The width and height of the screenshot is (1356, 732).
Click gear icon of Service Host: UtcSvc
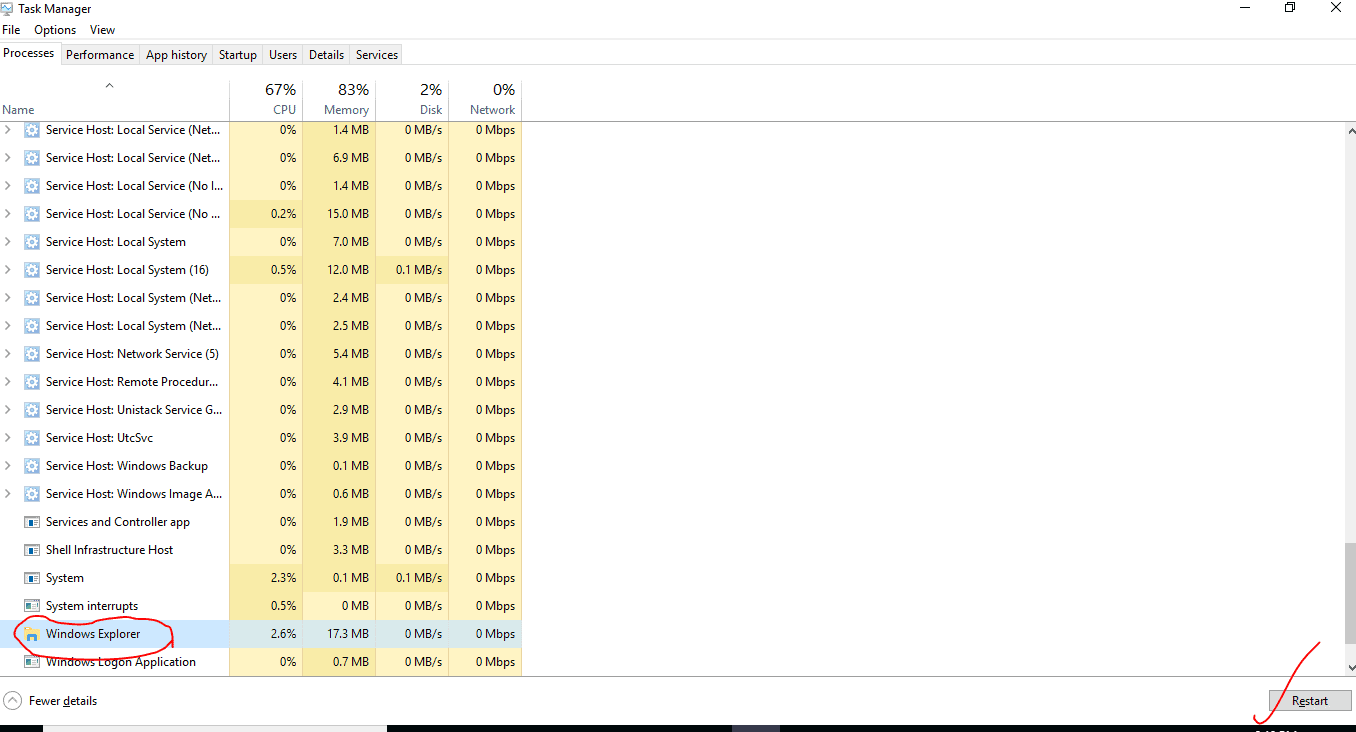point(31,438)
